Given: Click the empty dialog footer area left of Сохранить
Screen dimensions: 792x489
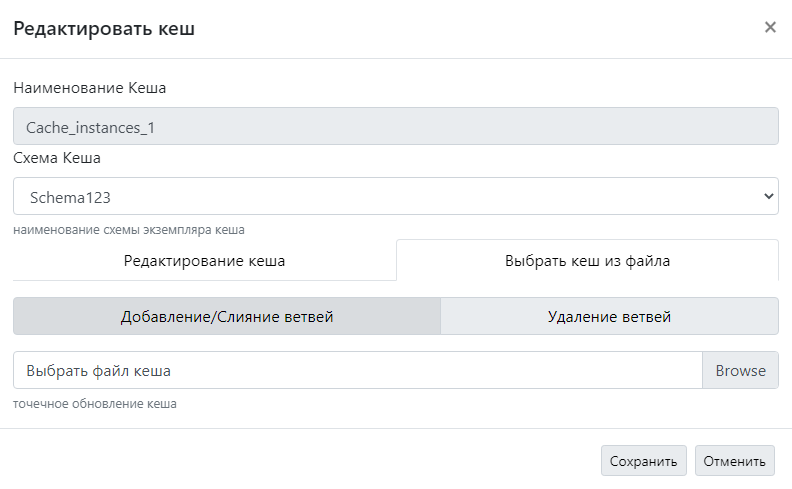Looking at the screenshot, I should pos(300,461).
